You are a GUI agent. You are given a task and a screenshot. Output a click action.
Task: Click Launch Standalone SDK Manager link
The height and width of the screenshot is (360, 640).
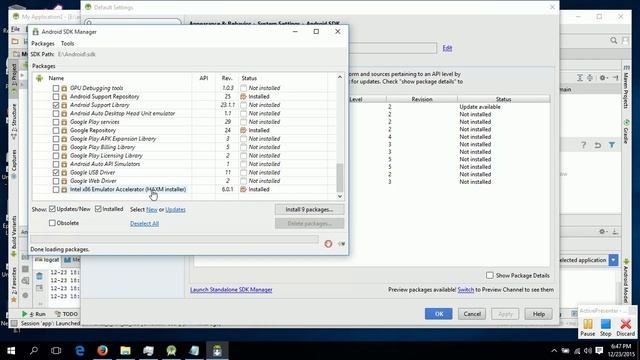pyautogui.click(x=231, y=290)
